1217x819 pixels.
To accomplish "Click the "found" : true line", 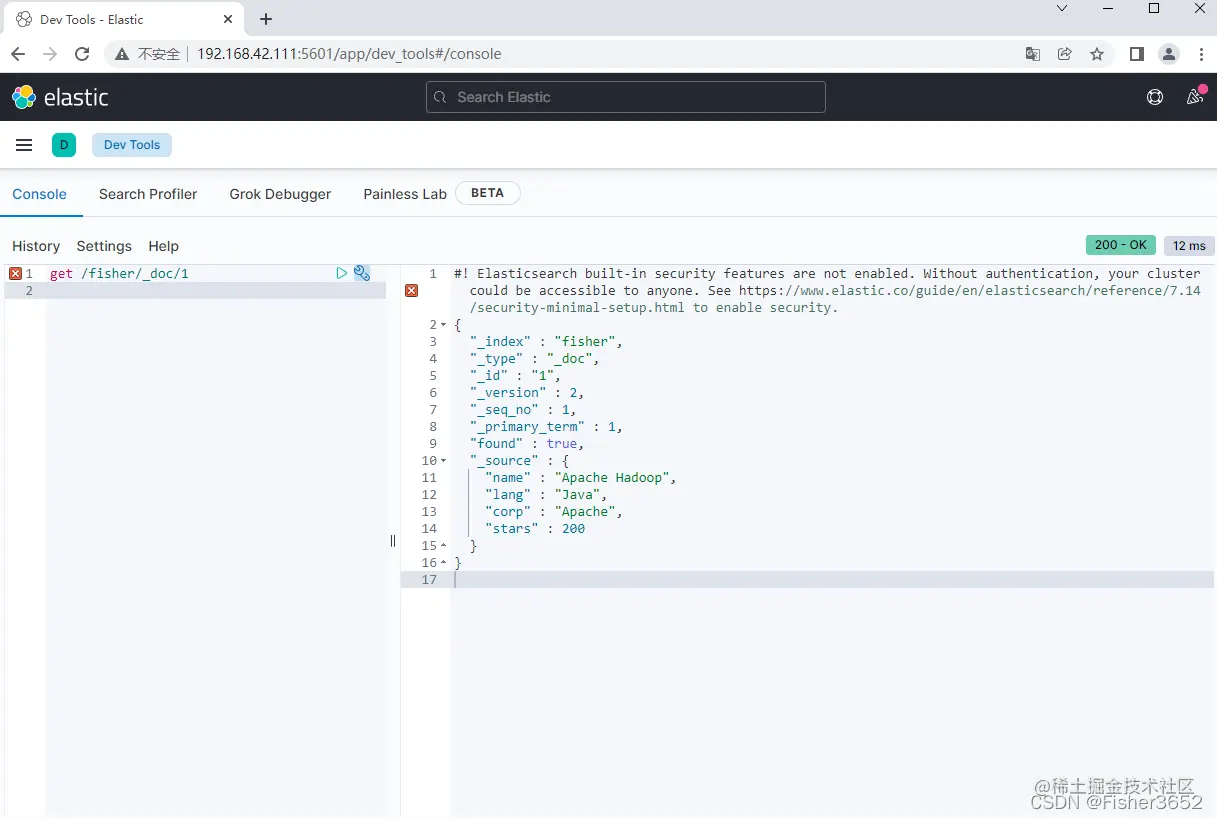I will coord(527,443).
